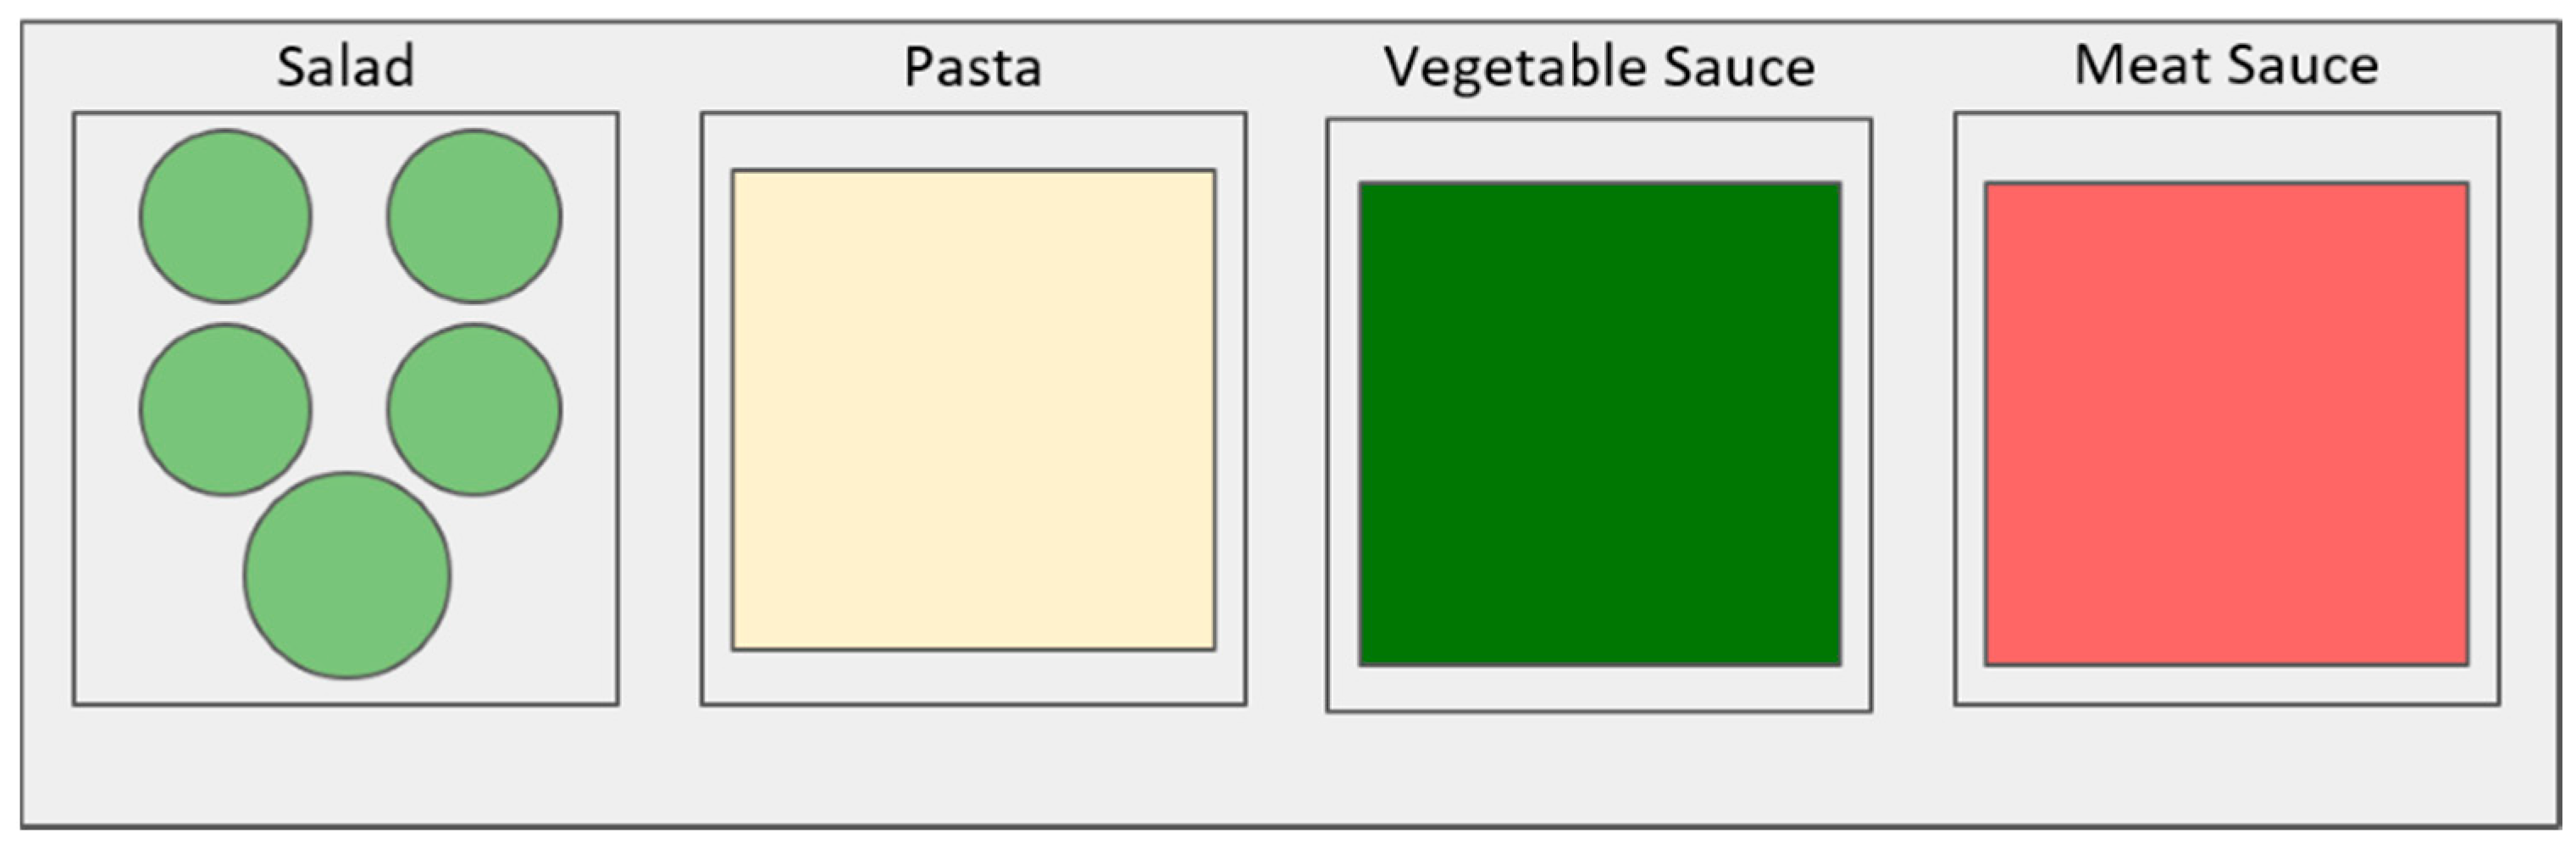Image resolution: width=2576 pixels, height=855 pixels.
Task: Click the top-left green salad circle
Action: 225,216
